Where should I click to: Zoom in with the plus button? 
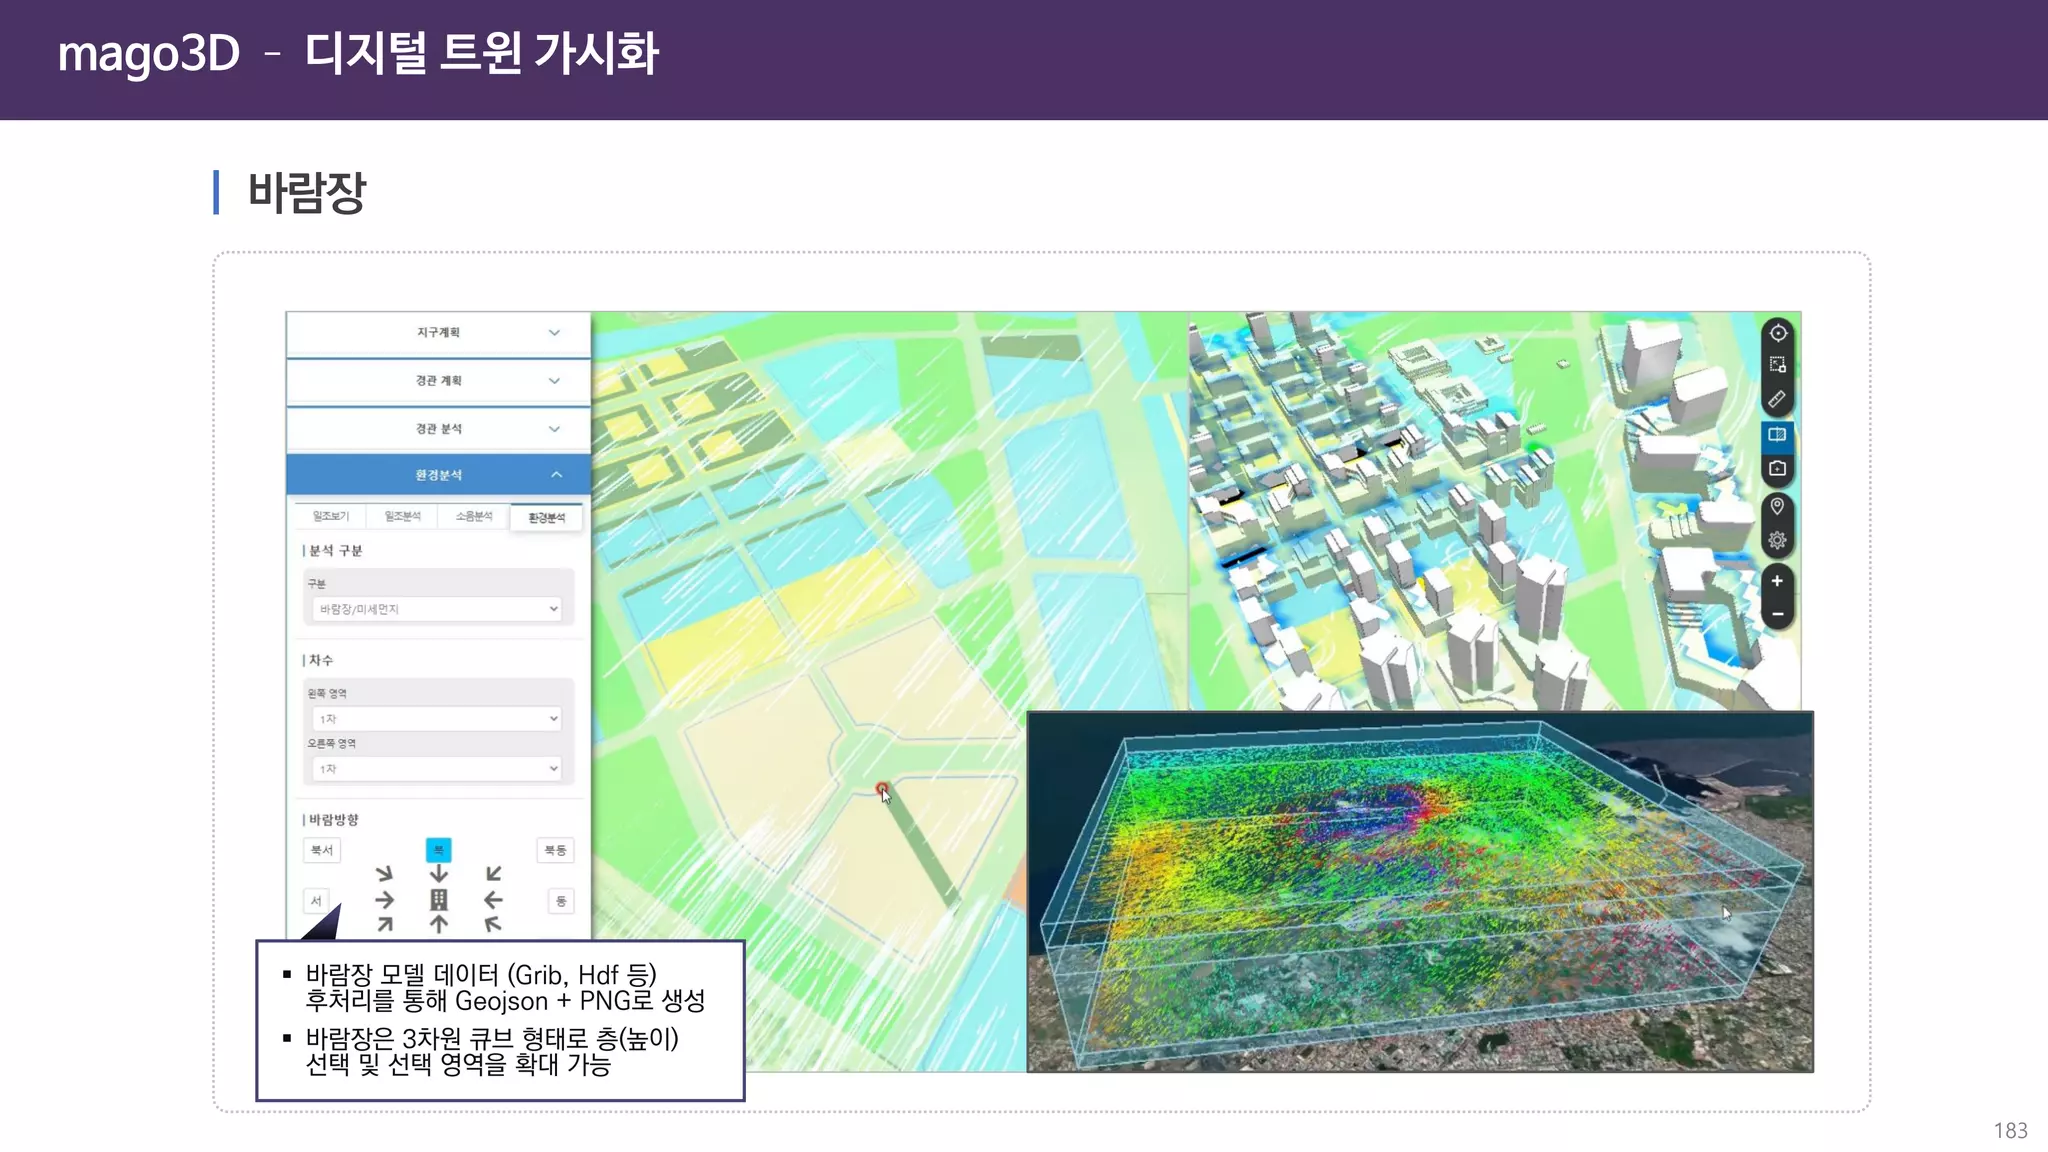click(x=1777, y=581)
